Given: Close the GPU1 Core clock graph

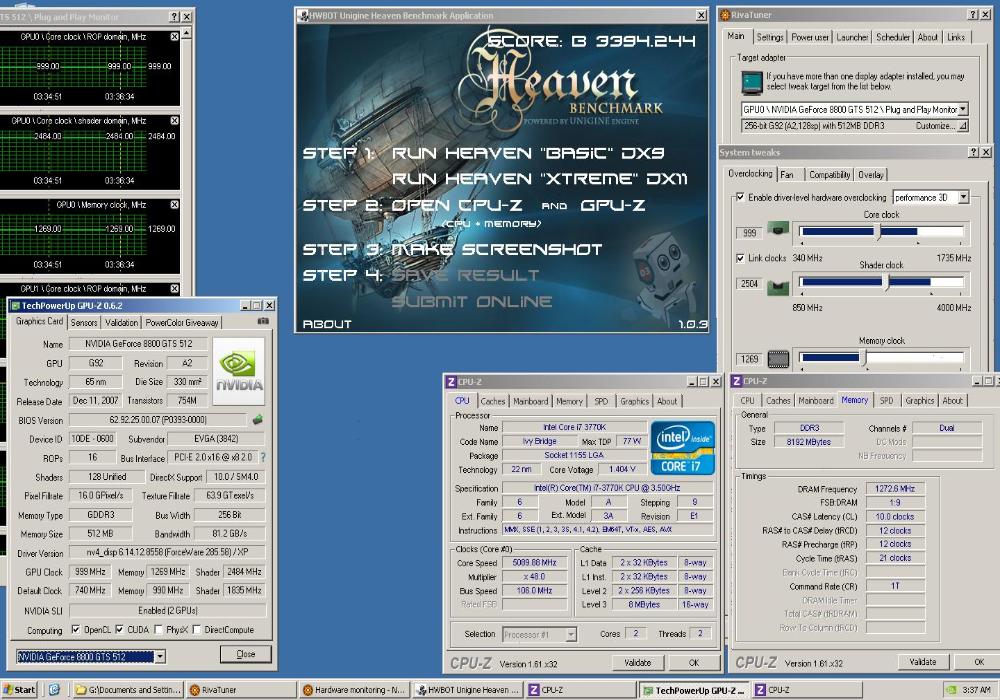Looking at the screenshot, I should pos(174,289).
